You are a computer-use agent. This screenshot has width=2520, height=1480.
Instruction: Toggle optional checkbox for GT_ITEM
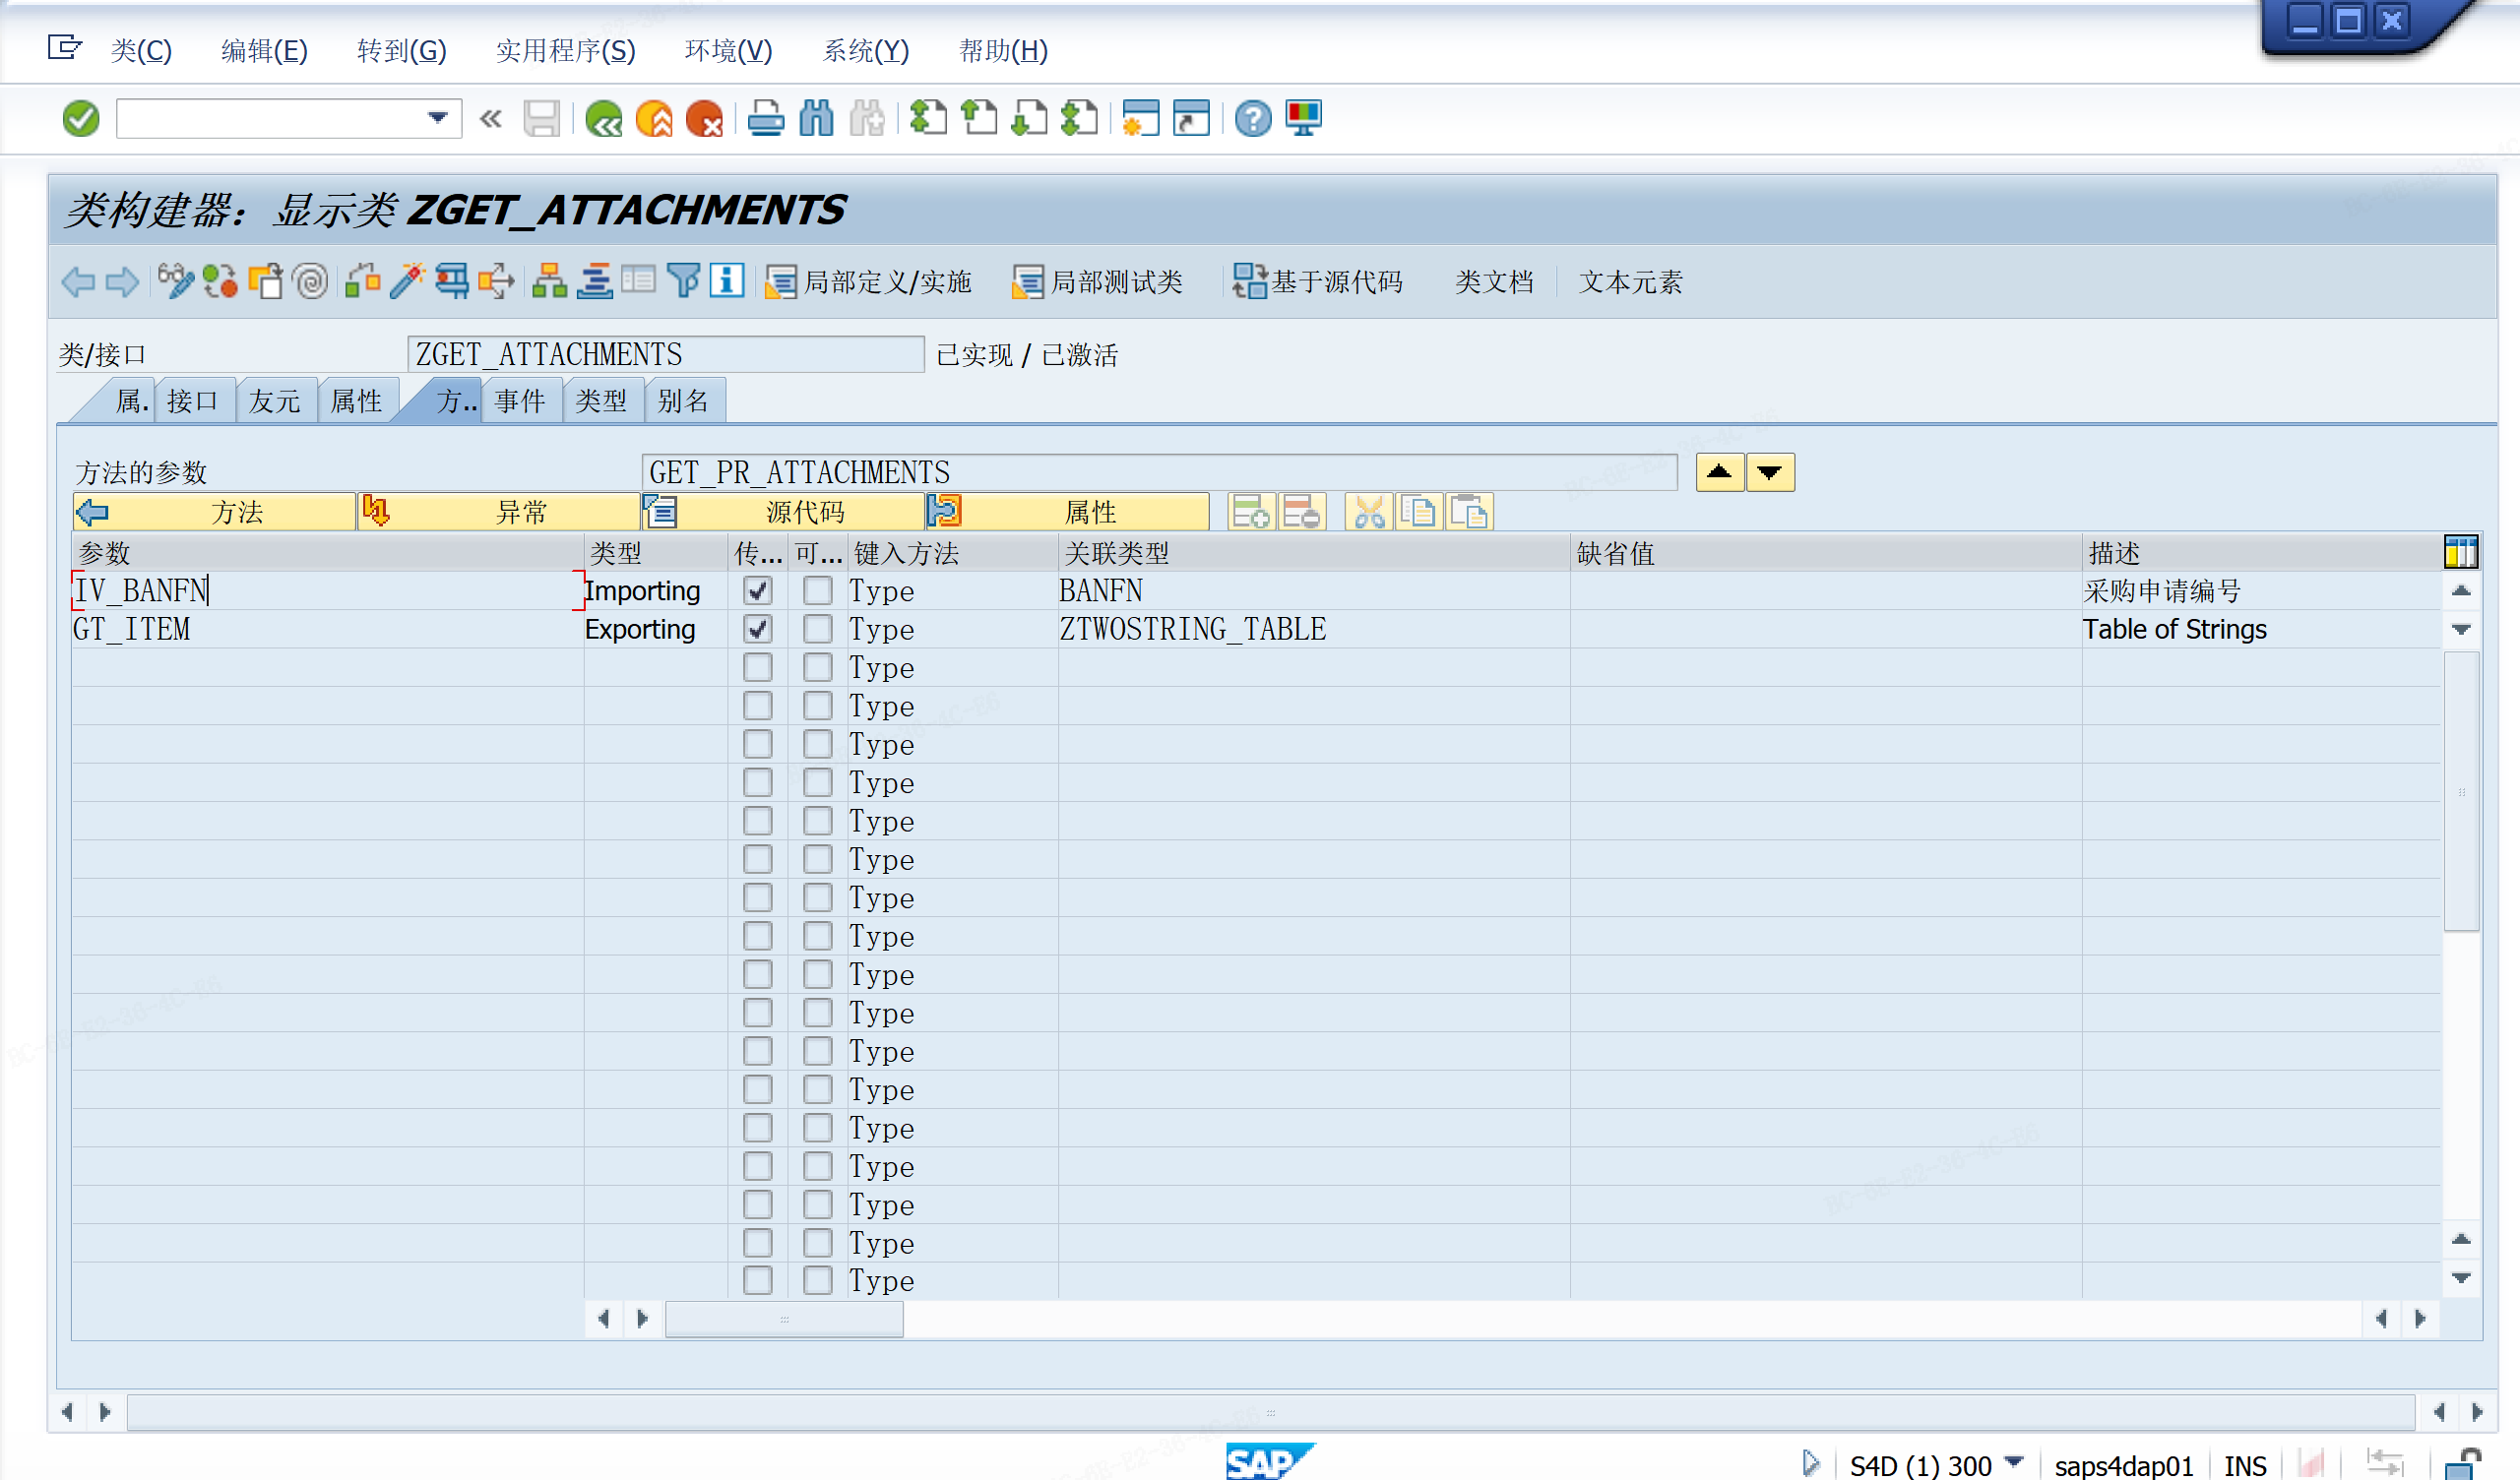coord(818,629)
